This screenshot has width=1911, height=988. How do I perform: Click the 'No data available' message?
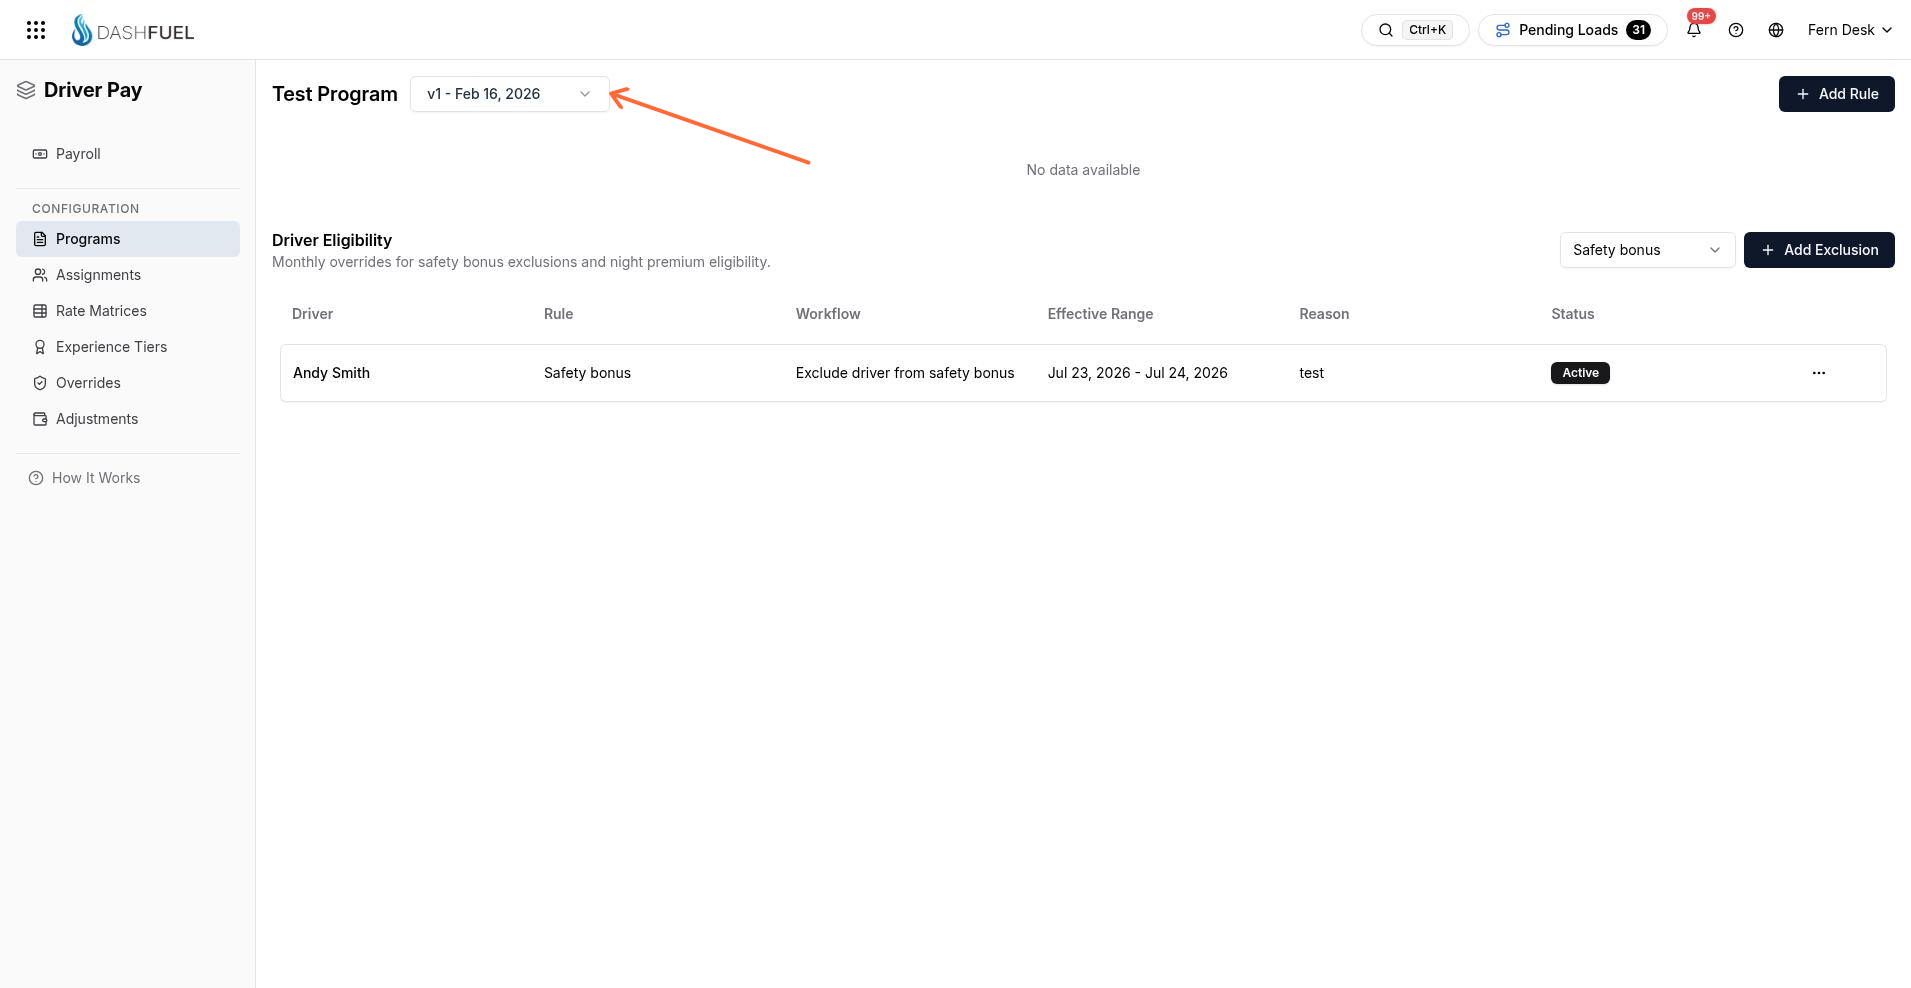click(x=1083, y=170)
